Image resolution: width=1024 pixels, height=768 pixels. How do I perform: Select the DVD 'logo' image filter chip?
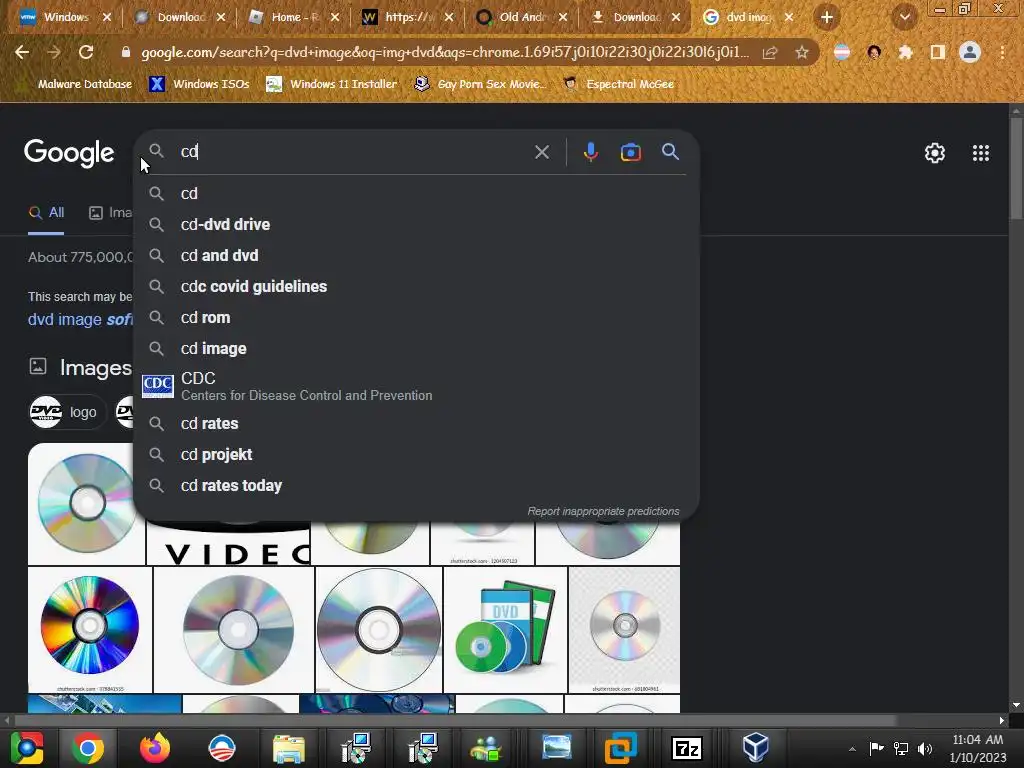click(67, 413)
